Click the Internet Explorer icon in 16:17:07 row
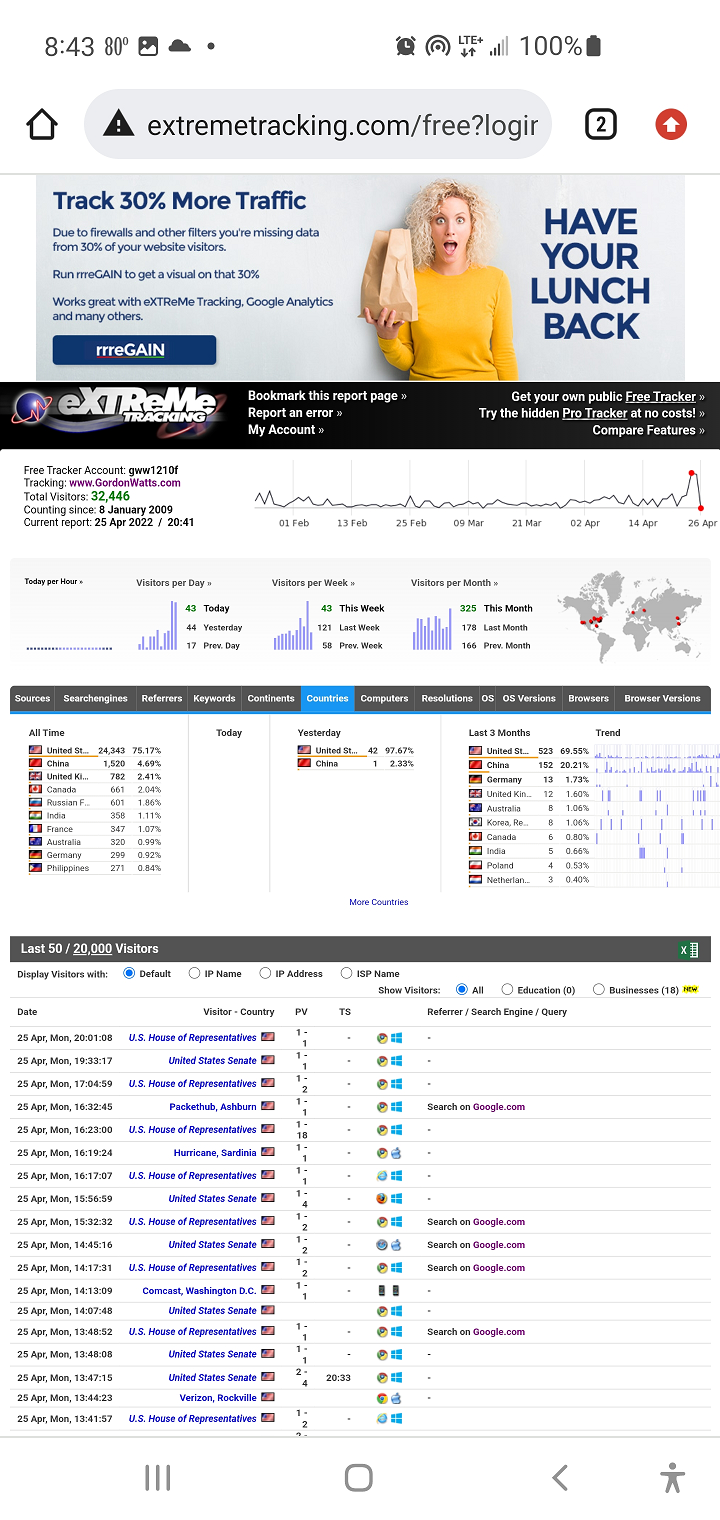Image resolution: width=720 pixels, height=1520 pixels. pos(382,1176)
